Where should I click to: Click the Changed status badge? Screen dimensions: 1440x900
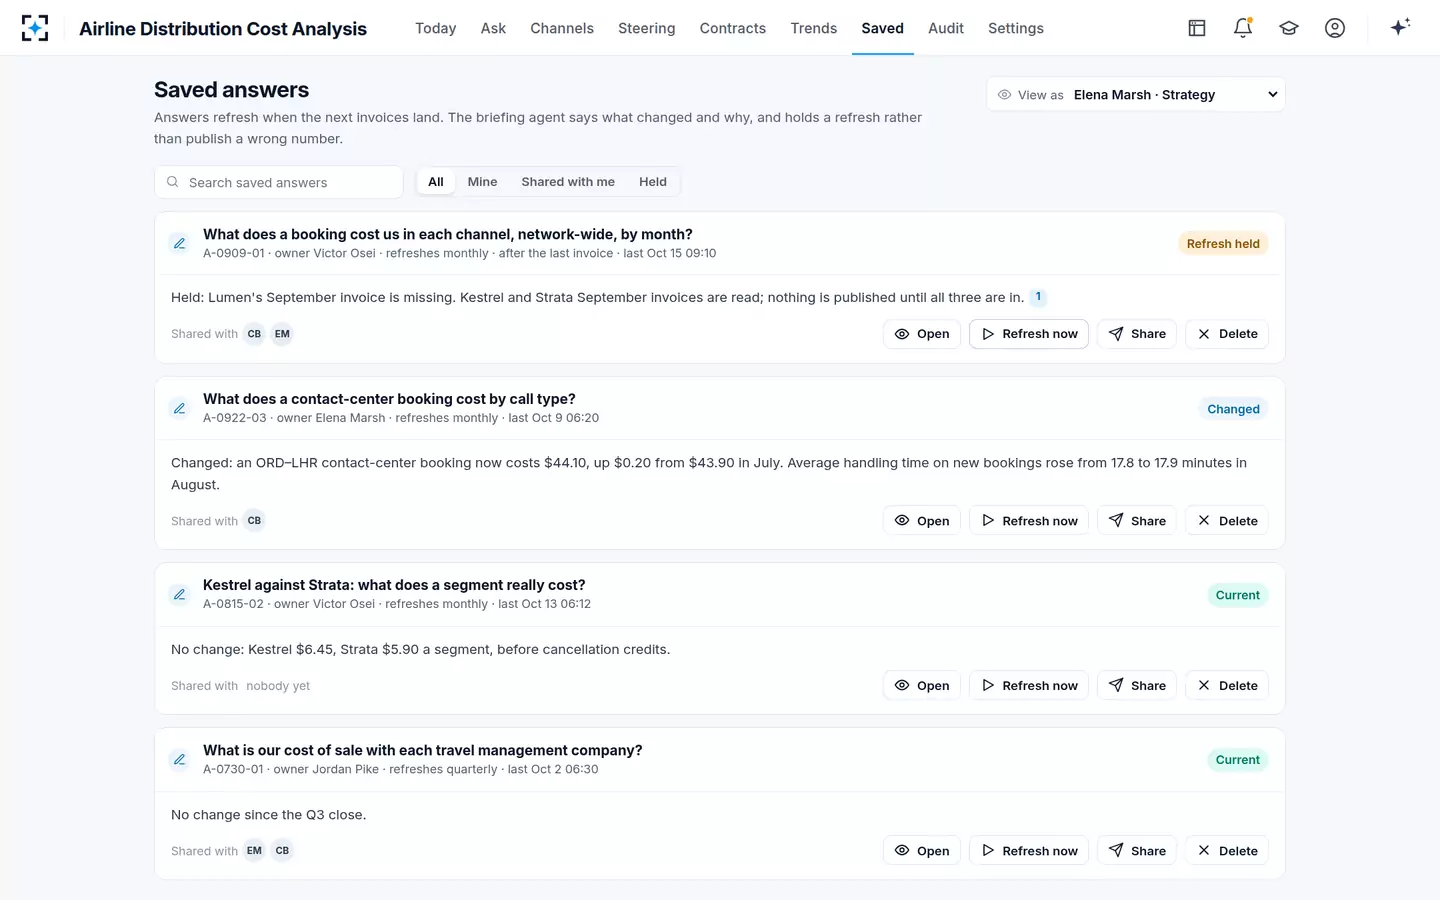coord(1233,409)
